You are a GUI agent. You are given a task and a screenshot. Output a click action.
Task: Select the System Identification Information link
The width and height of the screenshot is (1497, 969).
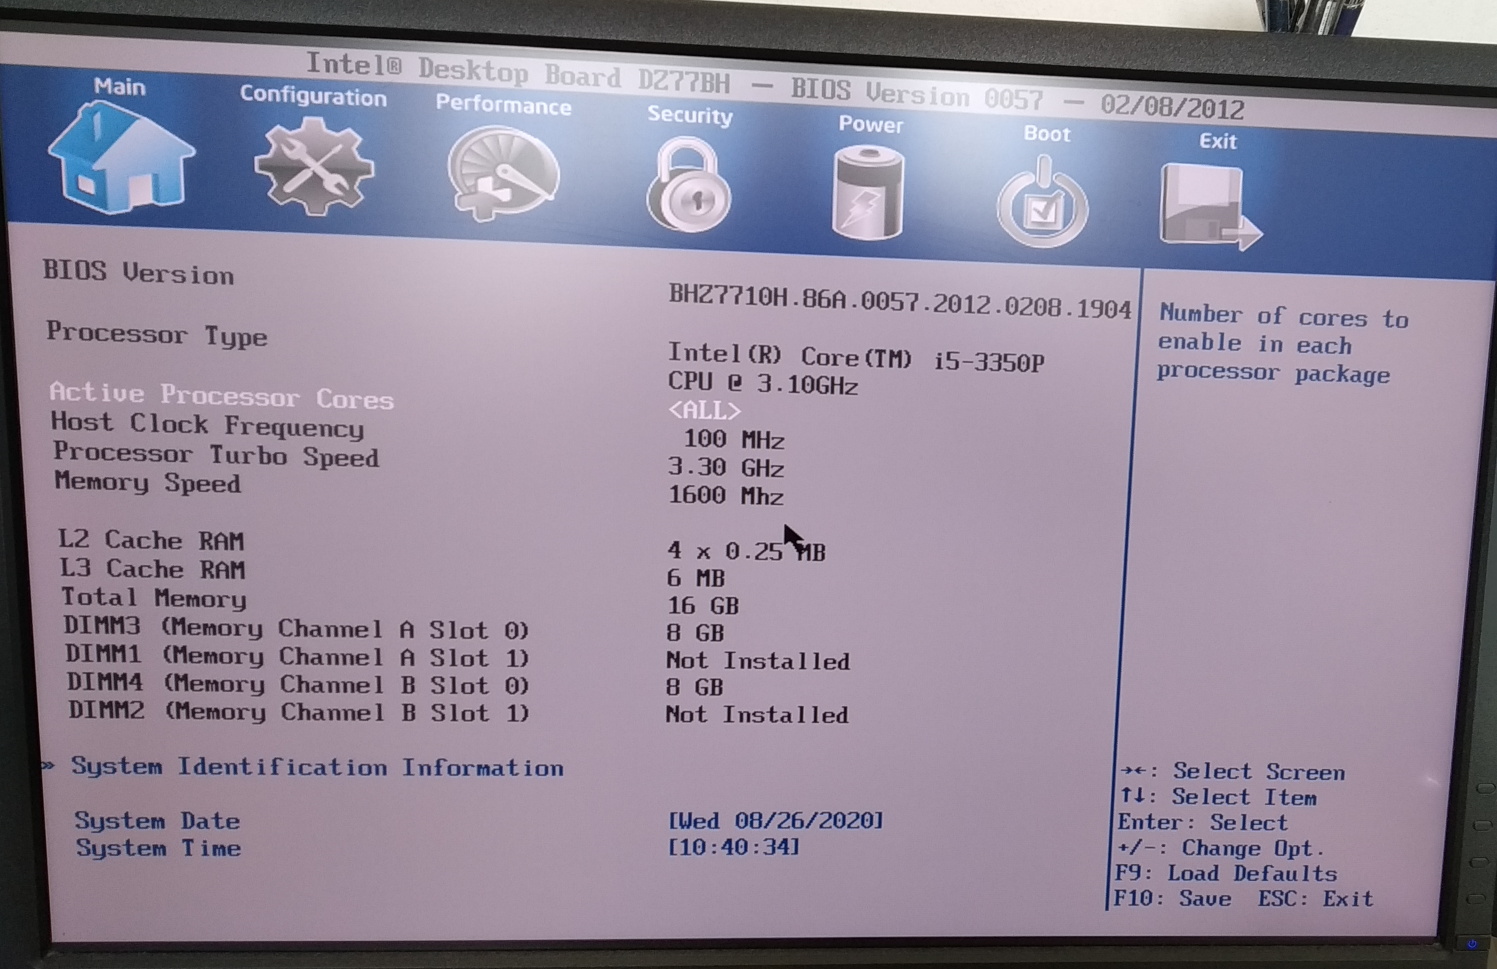(317, 767)
